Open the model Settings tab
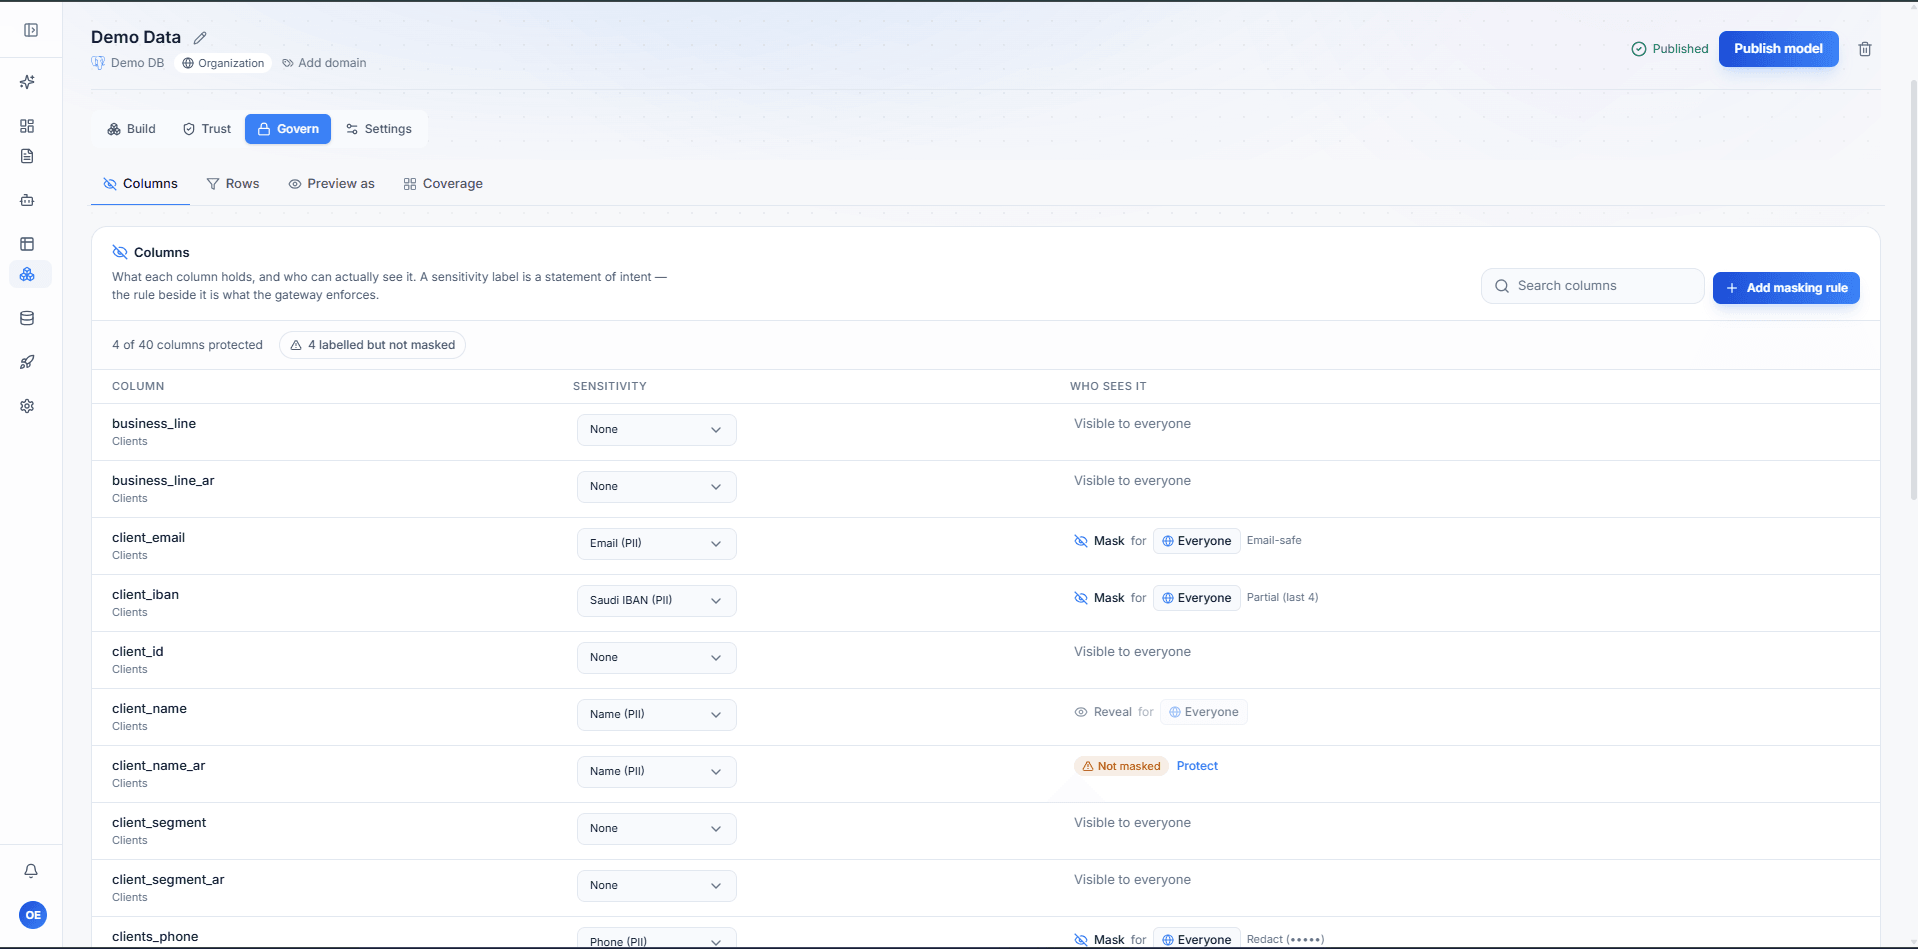 [379, 129]
